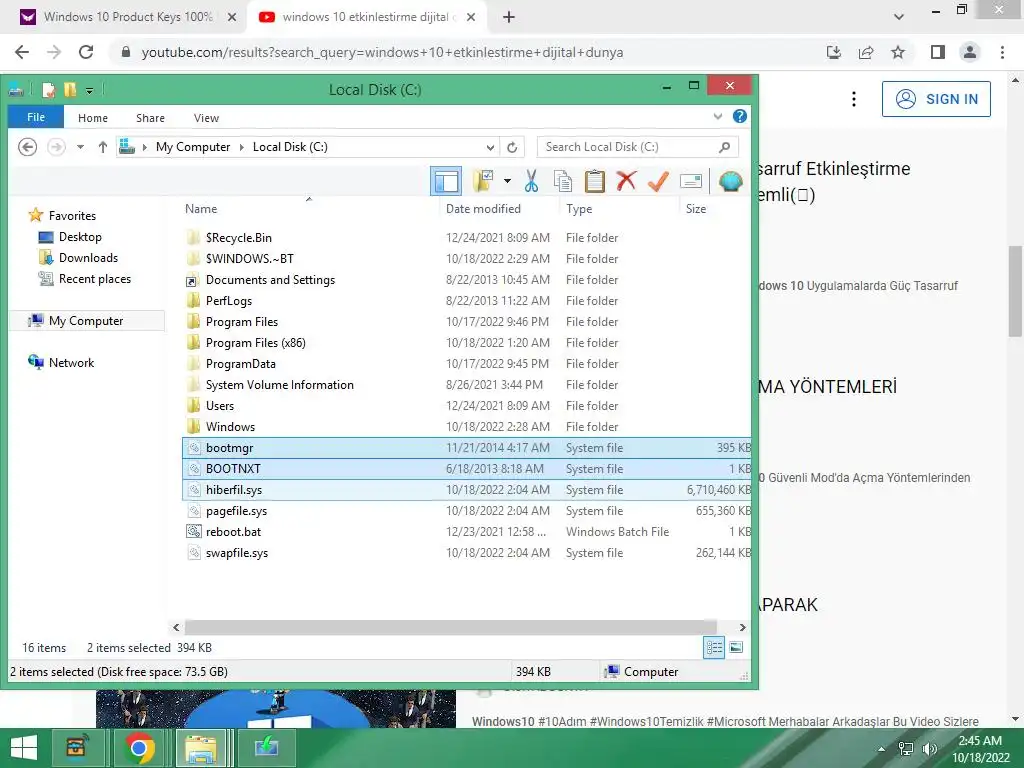Click the Search Local Disk (C:) field
1024x768 pixels.
637,147
